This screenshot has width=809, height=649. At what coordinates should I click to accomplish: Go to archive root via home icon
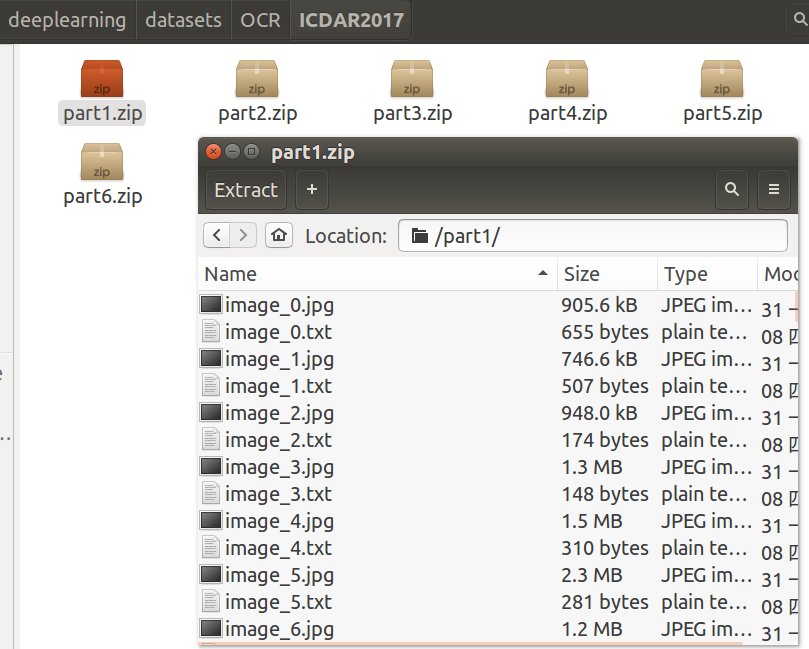(278, 235)
